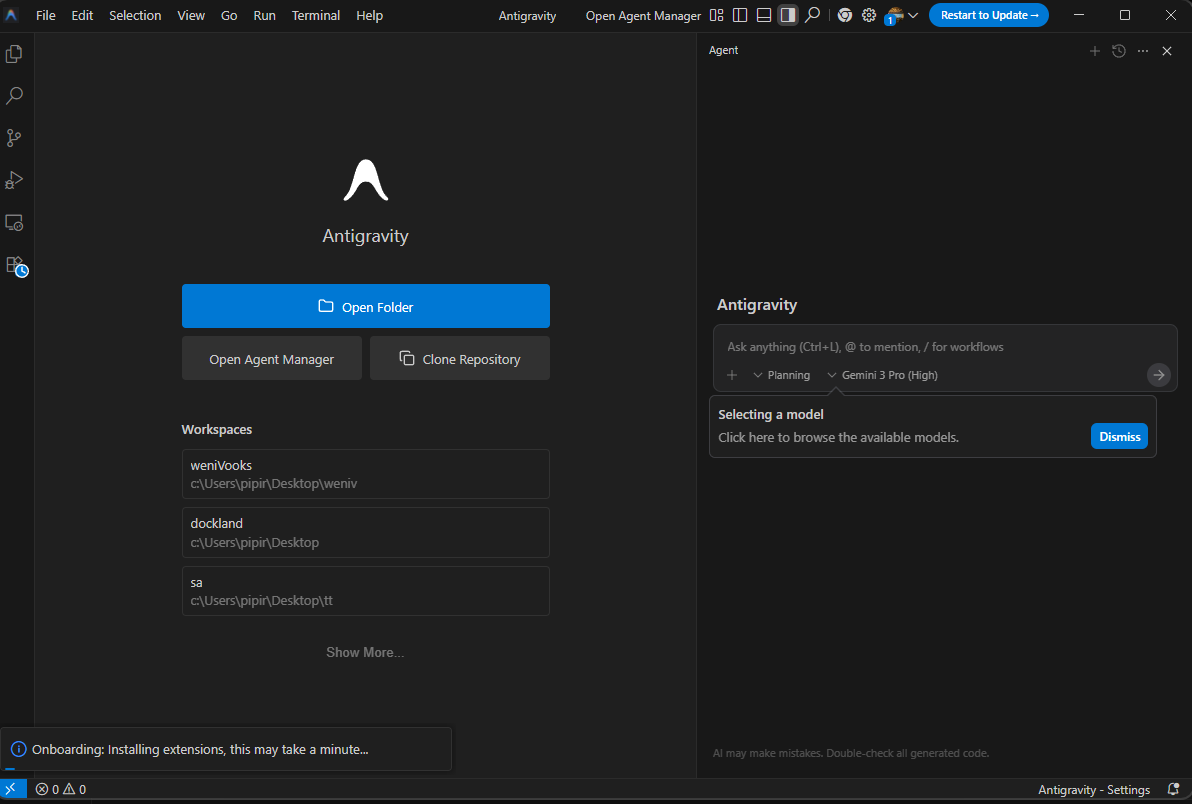The image size is (1192, 804).
Task: Expand the Planning mode dropdown
Action: (x=781, y=375)
